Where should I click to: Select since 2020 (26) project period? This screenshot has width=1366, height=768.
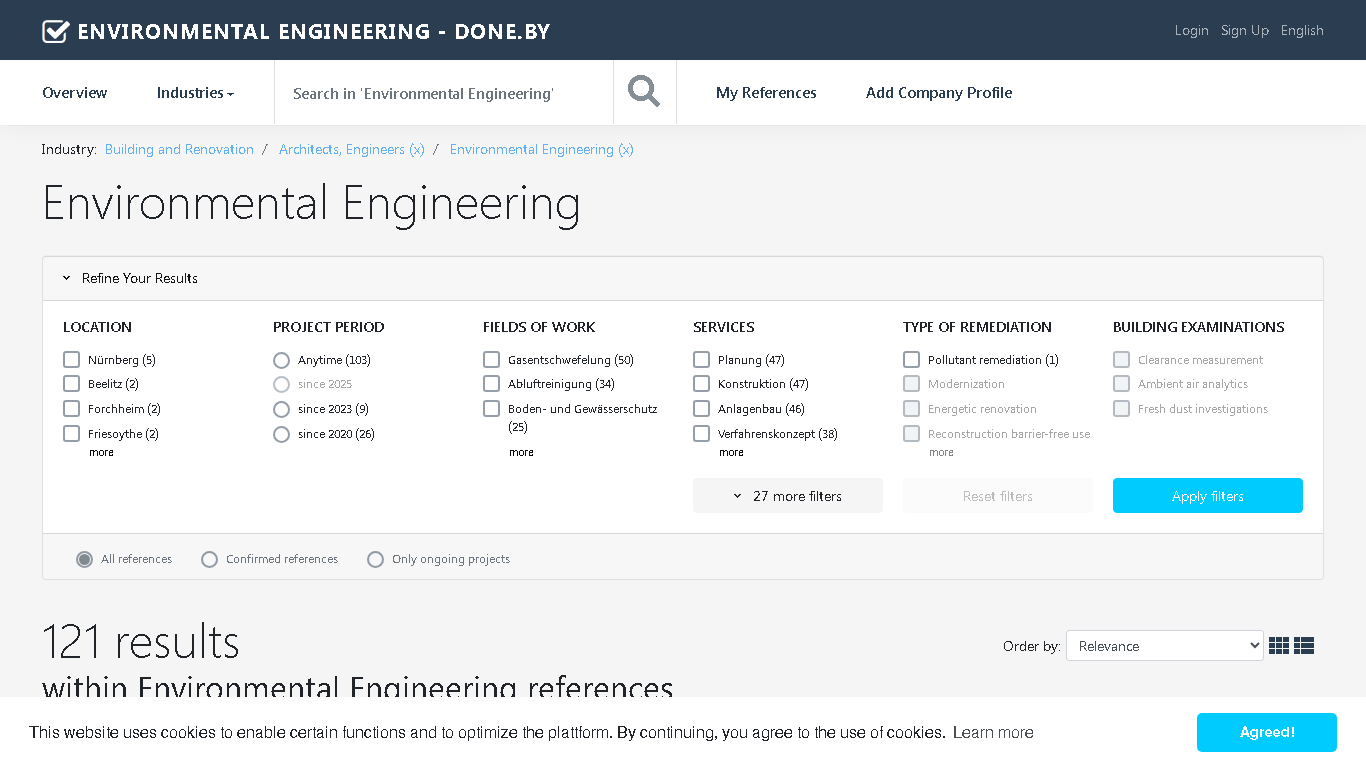coord(281,434)
